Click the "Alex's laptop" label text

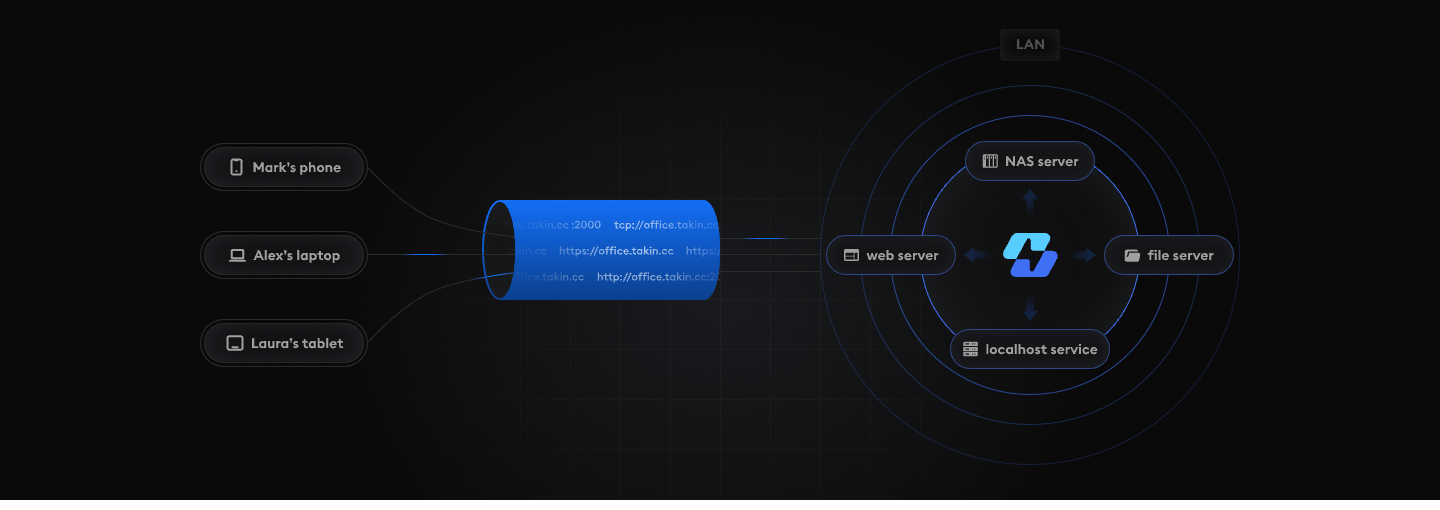pos(296,255)
